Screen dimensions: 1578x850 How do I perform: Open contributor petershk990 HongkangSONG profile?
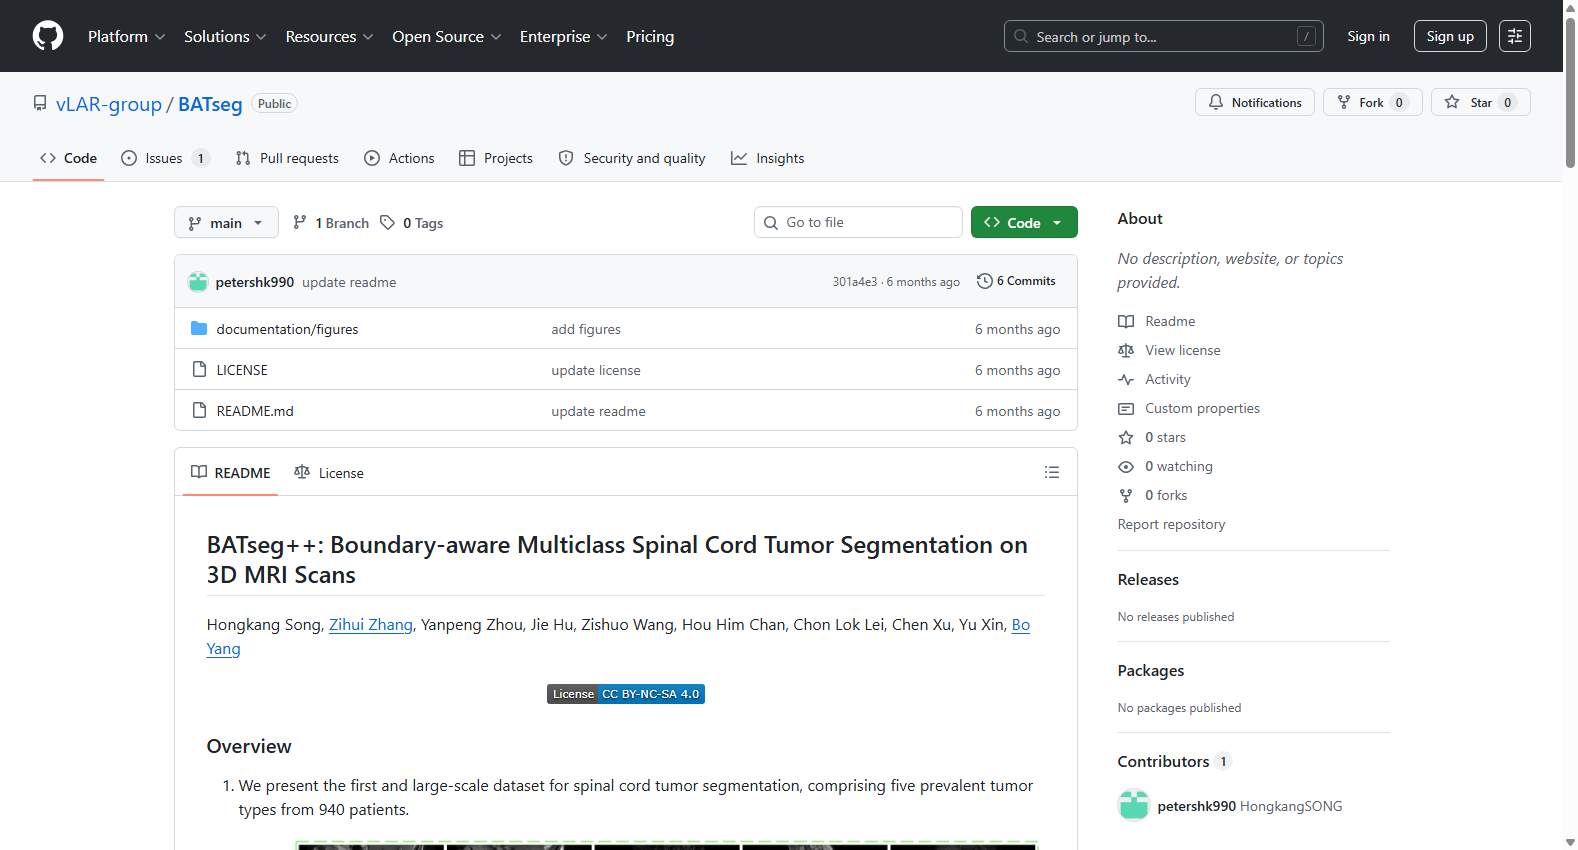tap(1250, 806)
